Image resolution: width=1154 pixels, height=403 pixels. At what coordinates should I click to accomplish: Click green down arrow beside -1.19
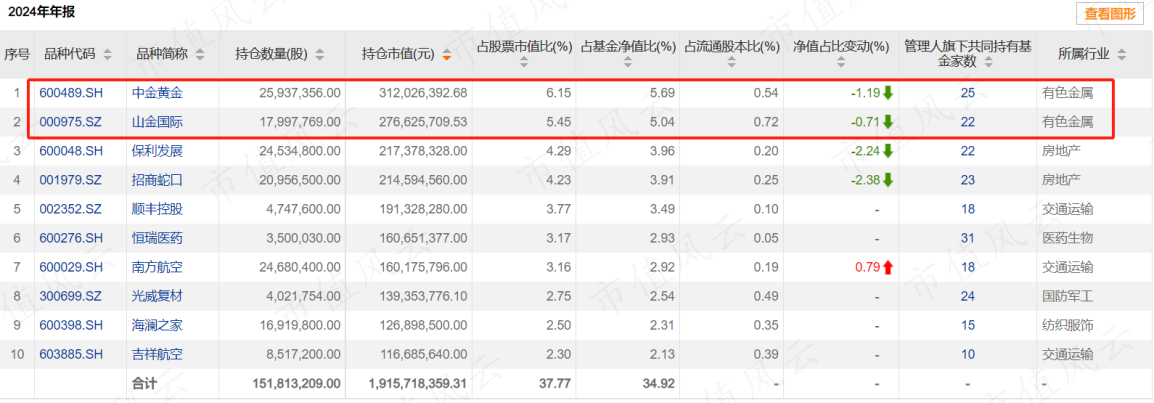pyautogui.click(x=888, y=93)
